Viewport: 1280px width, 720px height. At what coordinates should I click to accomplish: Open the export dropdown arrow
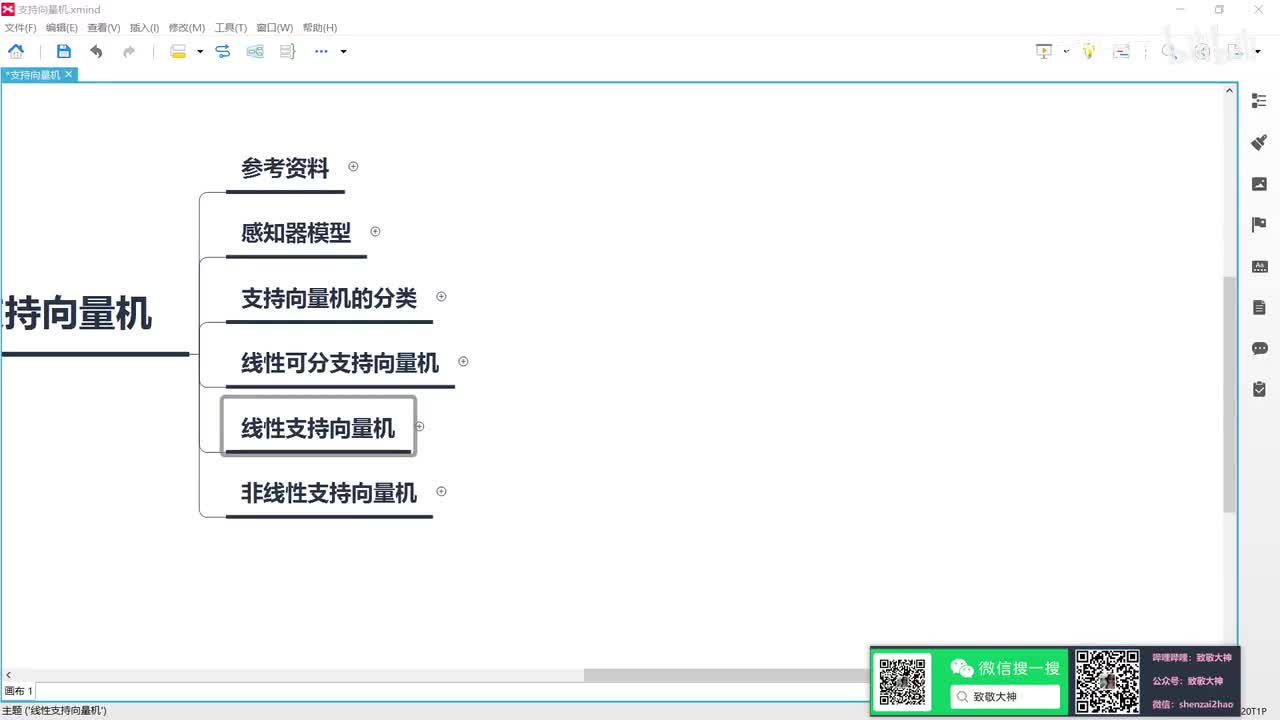click(x=1257, y=51)
